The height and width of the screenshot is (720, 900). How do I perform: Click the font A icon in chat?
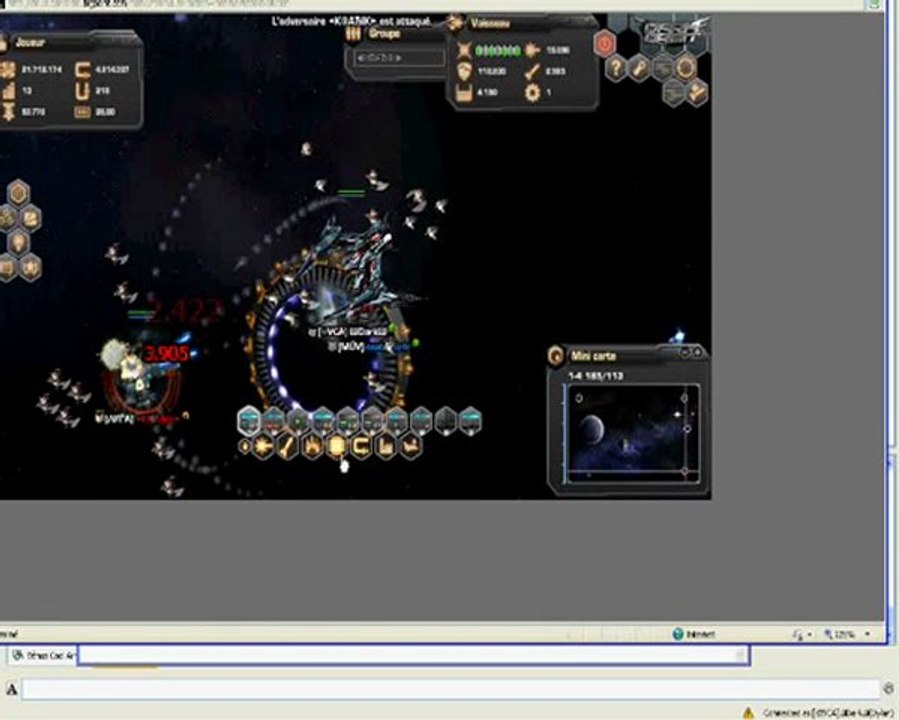(11, 689)
